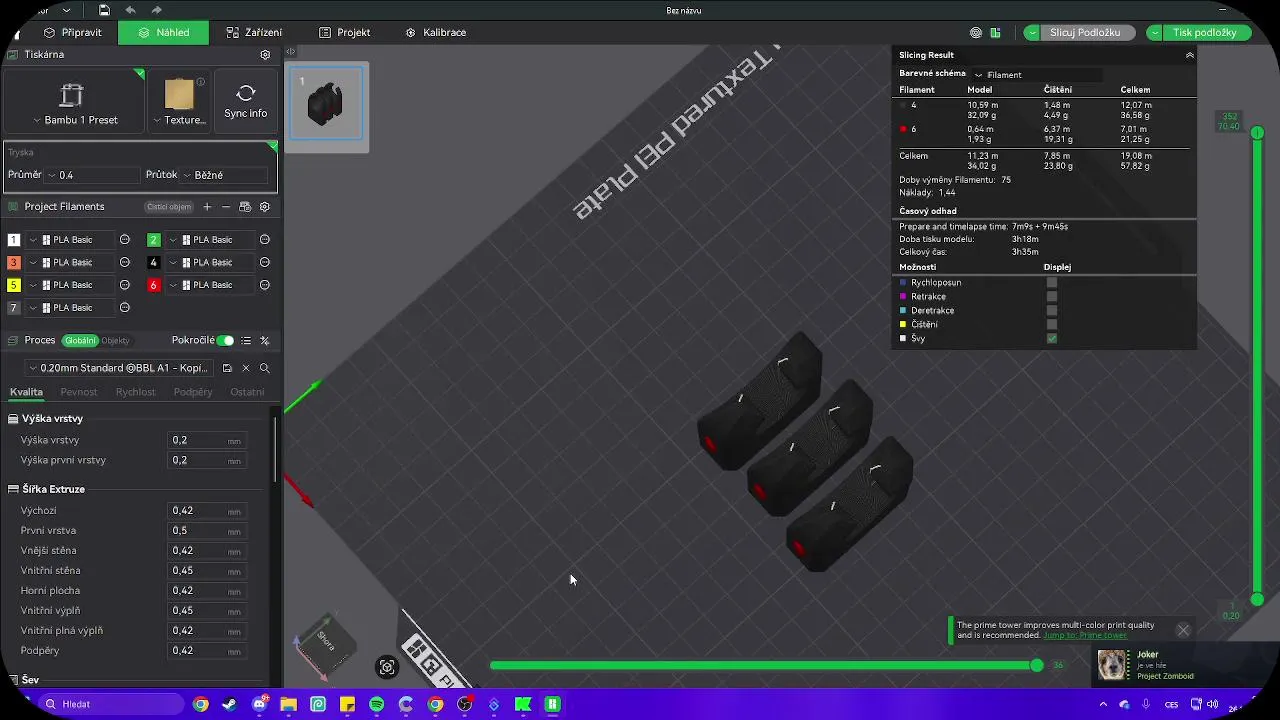Open the Kalibrace tab
This screenshot has width=1280, height=720.
[435, 33]
